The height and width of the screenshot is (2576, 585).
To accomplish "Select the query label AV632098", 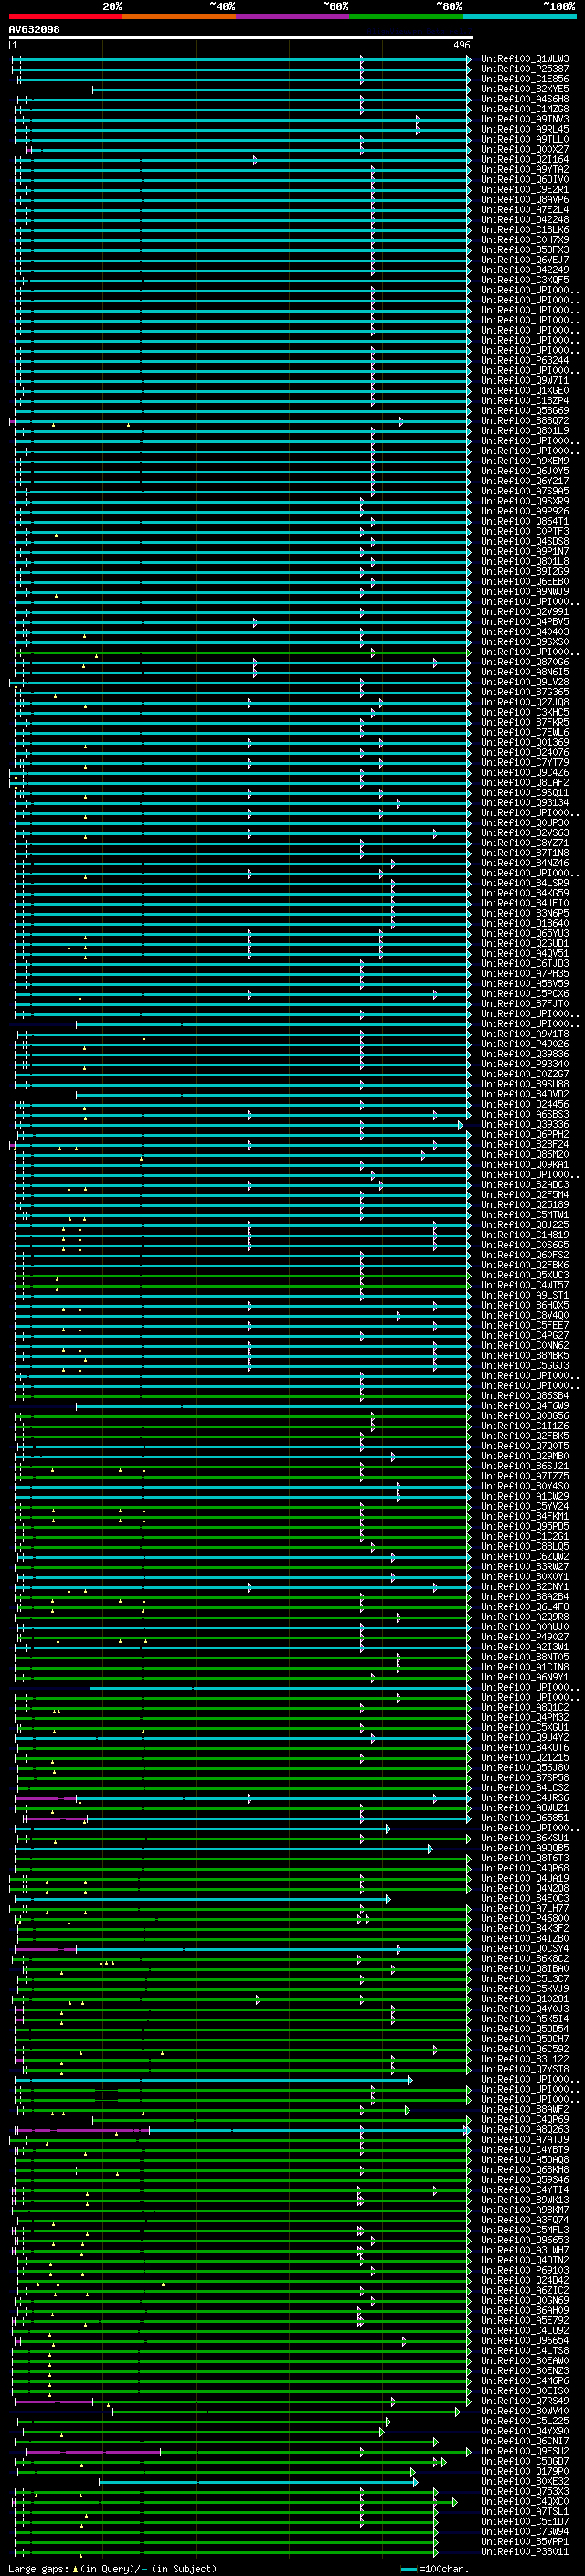I will 34,30.
